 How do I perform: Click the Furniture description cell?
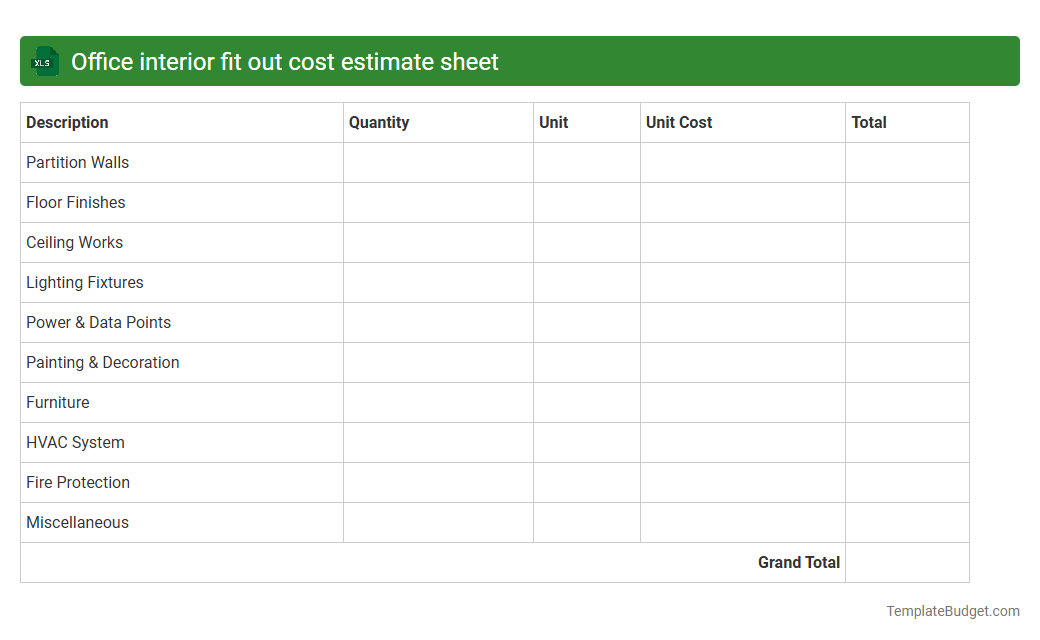(57, 402)
